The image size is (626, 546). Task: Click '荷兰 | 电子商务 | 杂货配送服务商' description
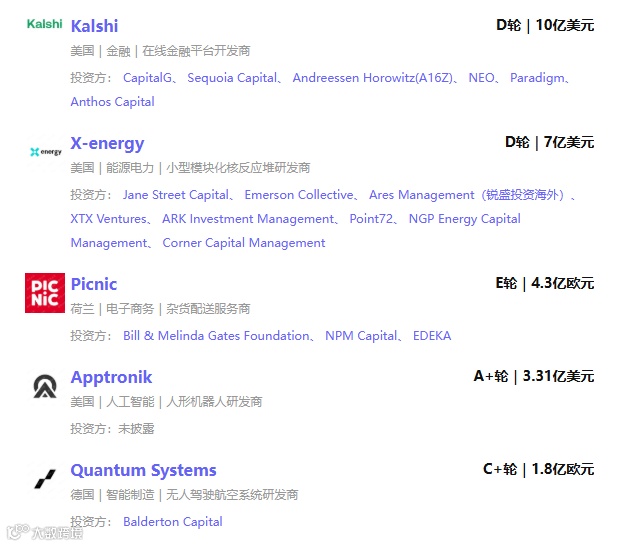160,309
